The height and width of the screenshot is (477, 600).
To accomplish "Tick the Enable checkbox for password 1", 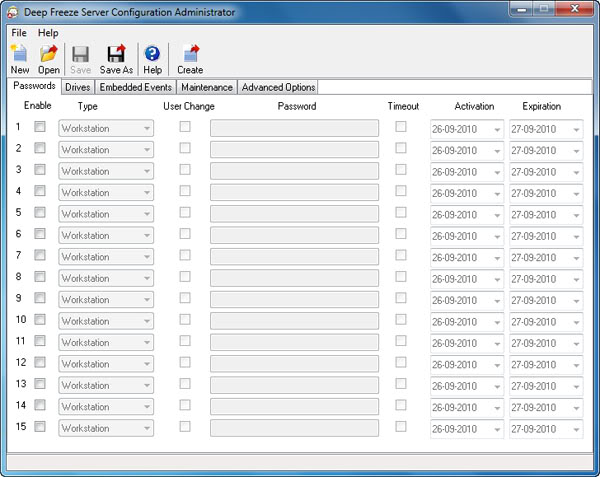I will coord(40,127).
